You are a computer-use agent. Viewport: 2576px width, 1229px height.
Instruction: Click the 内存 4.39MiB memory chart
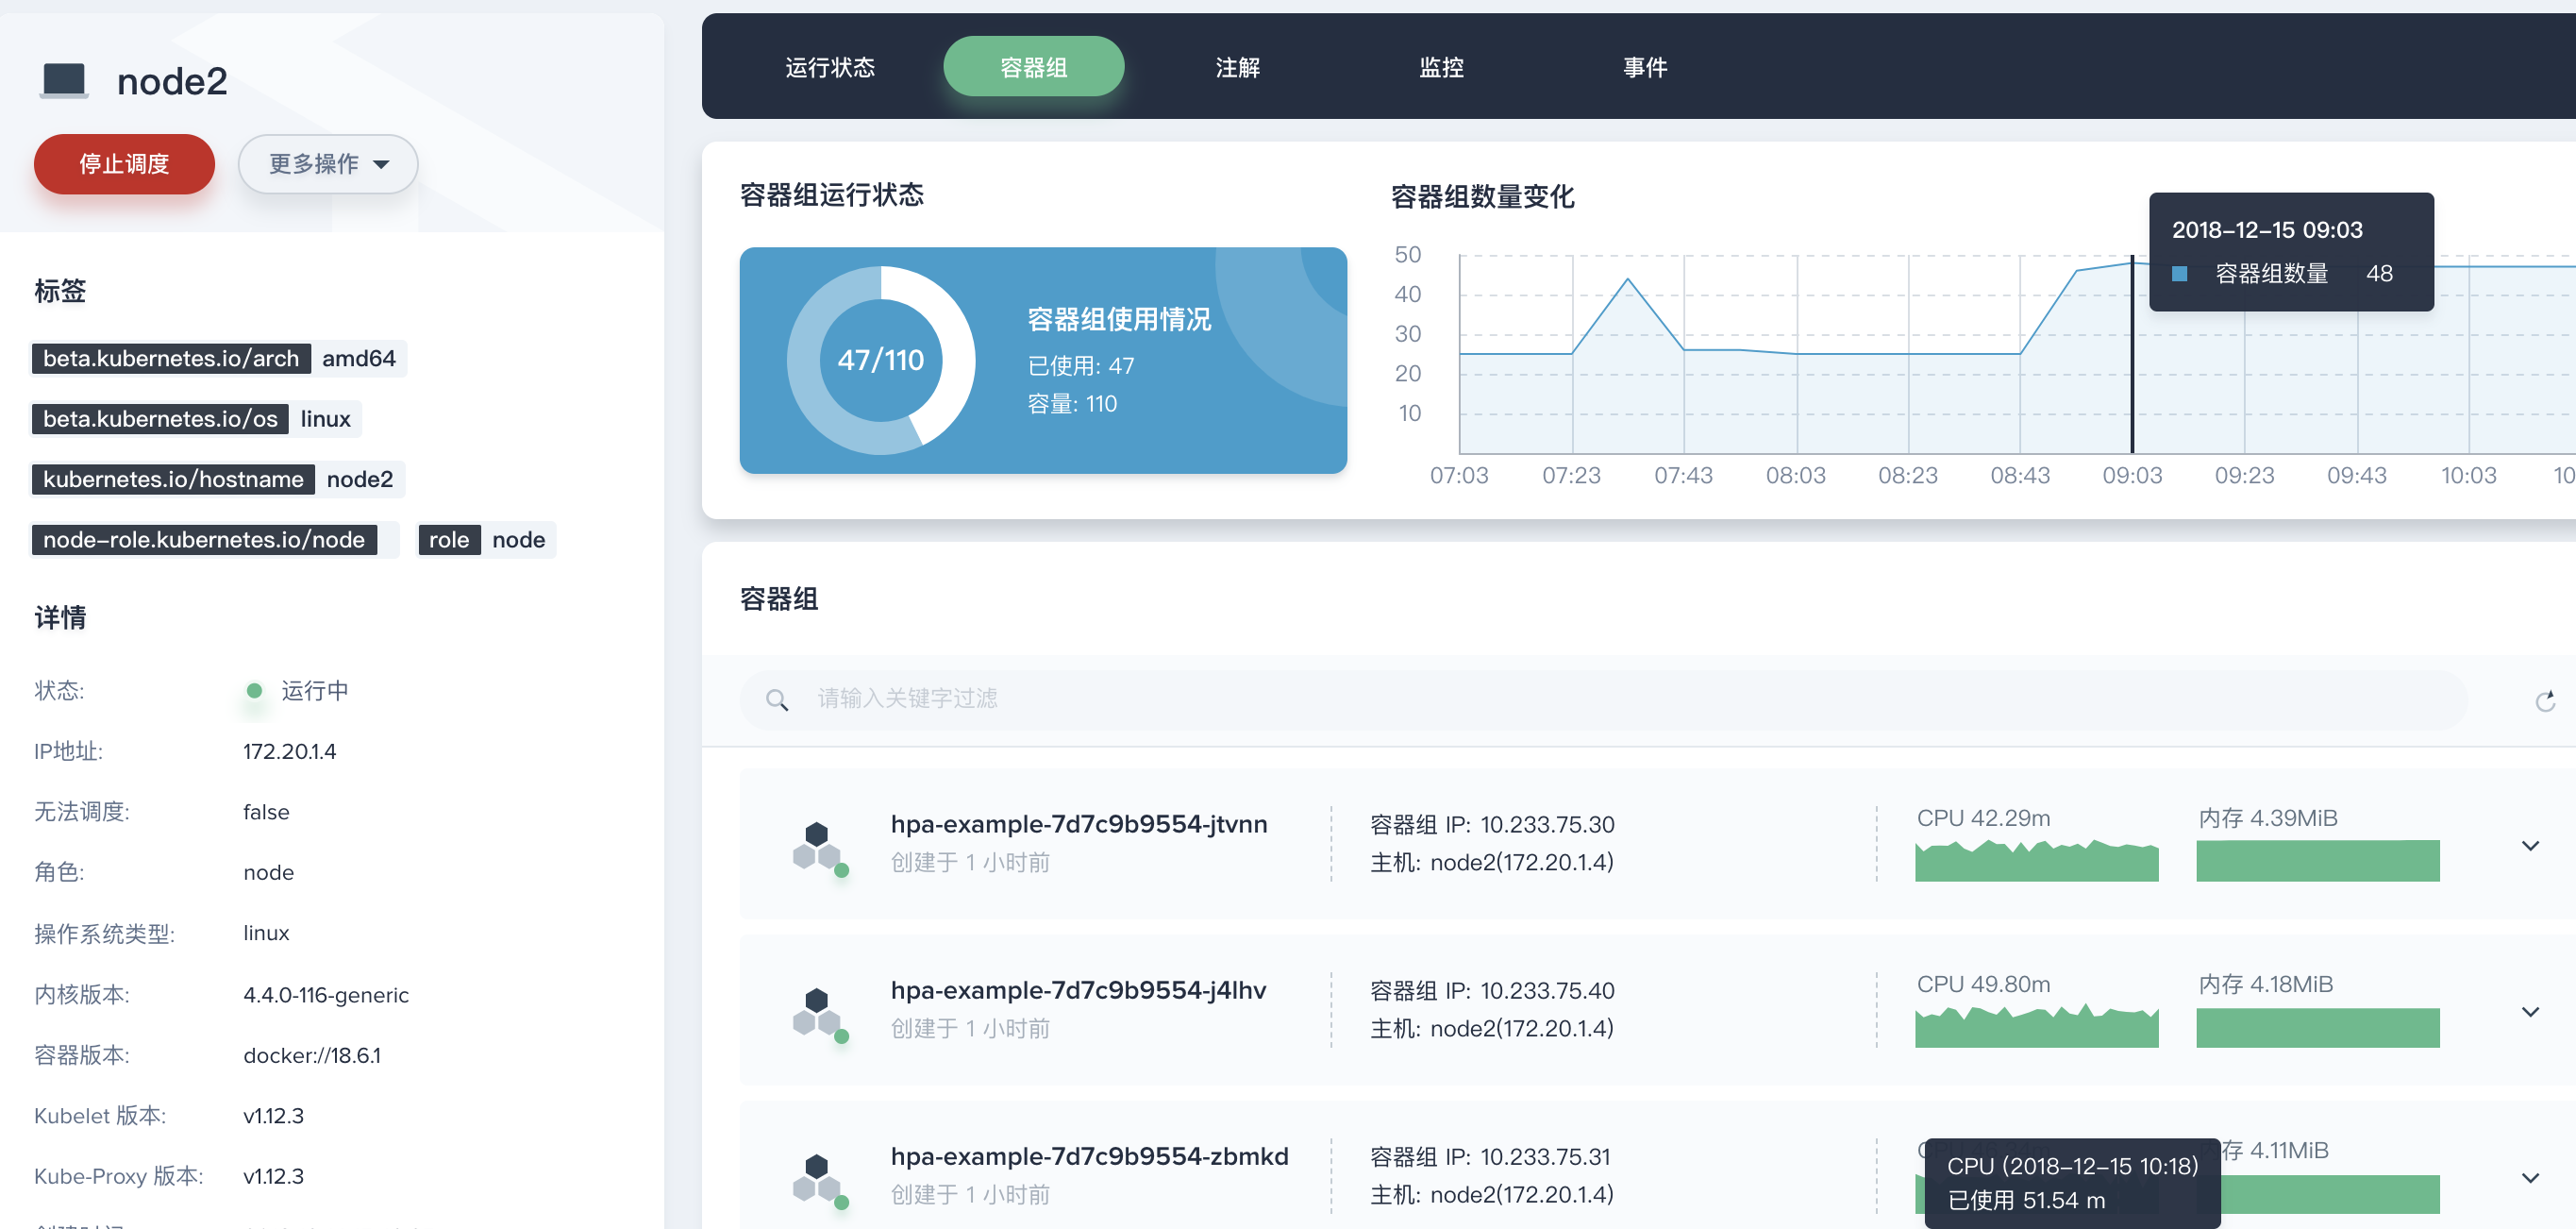[2317, 861]
